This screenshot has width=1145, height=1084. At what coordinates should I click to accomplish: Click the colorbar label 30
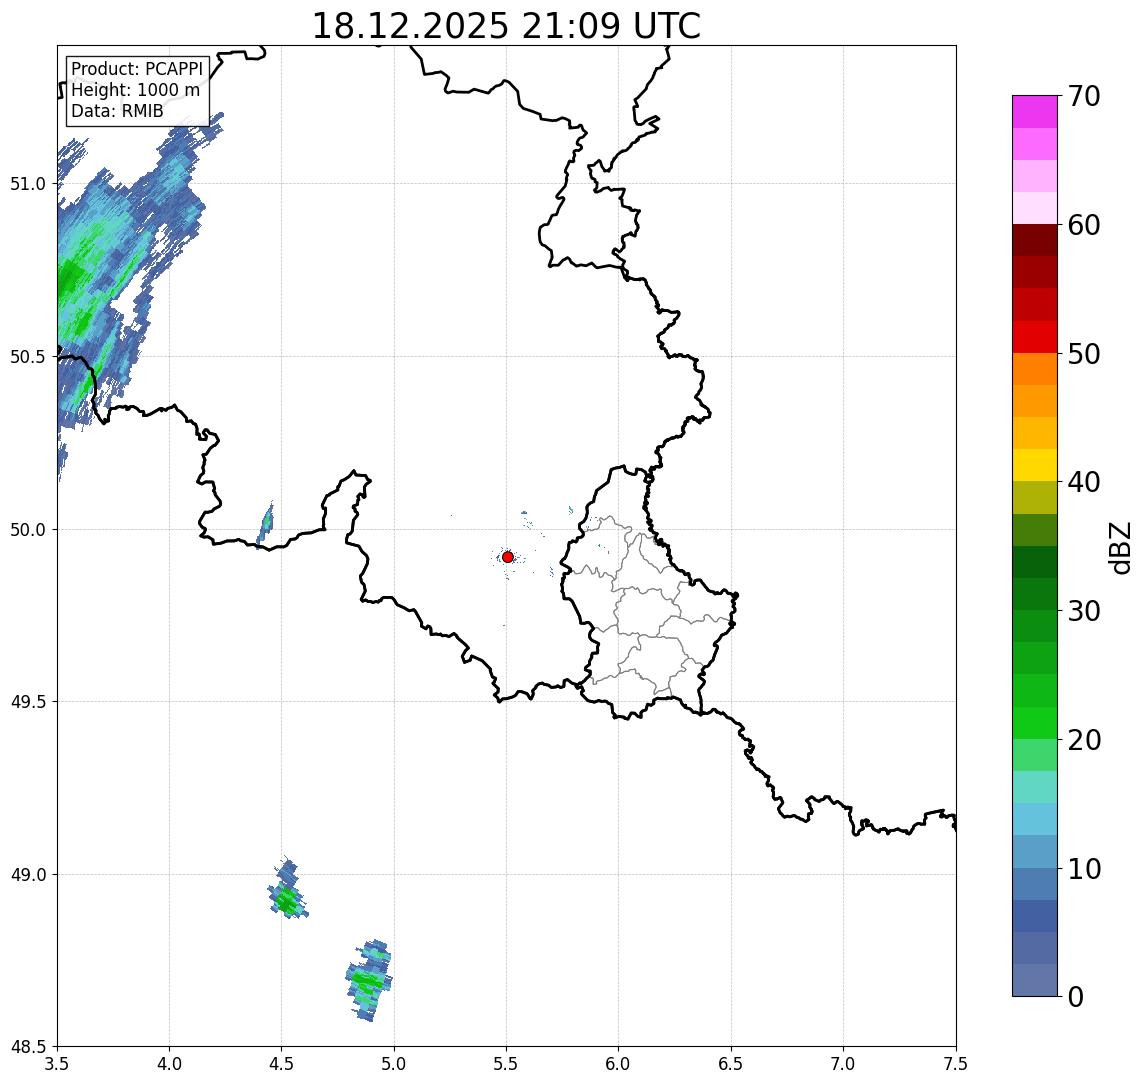click(1084, 611)
